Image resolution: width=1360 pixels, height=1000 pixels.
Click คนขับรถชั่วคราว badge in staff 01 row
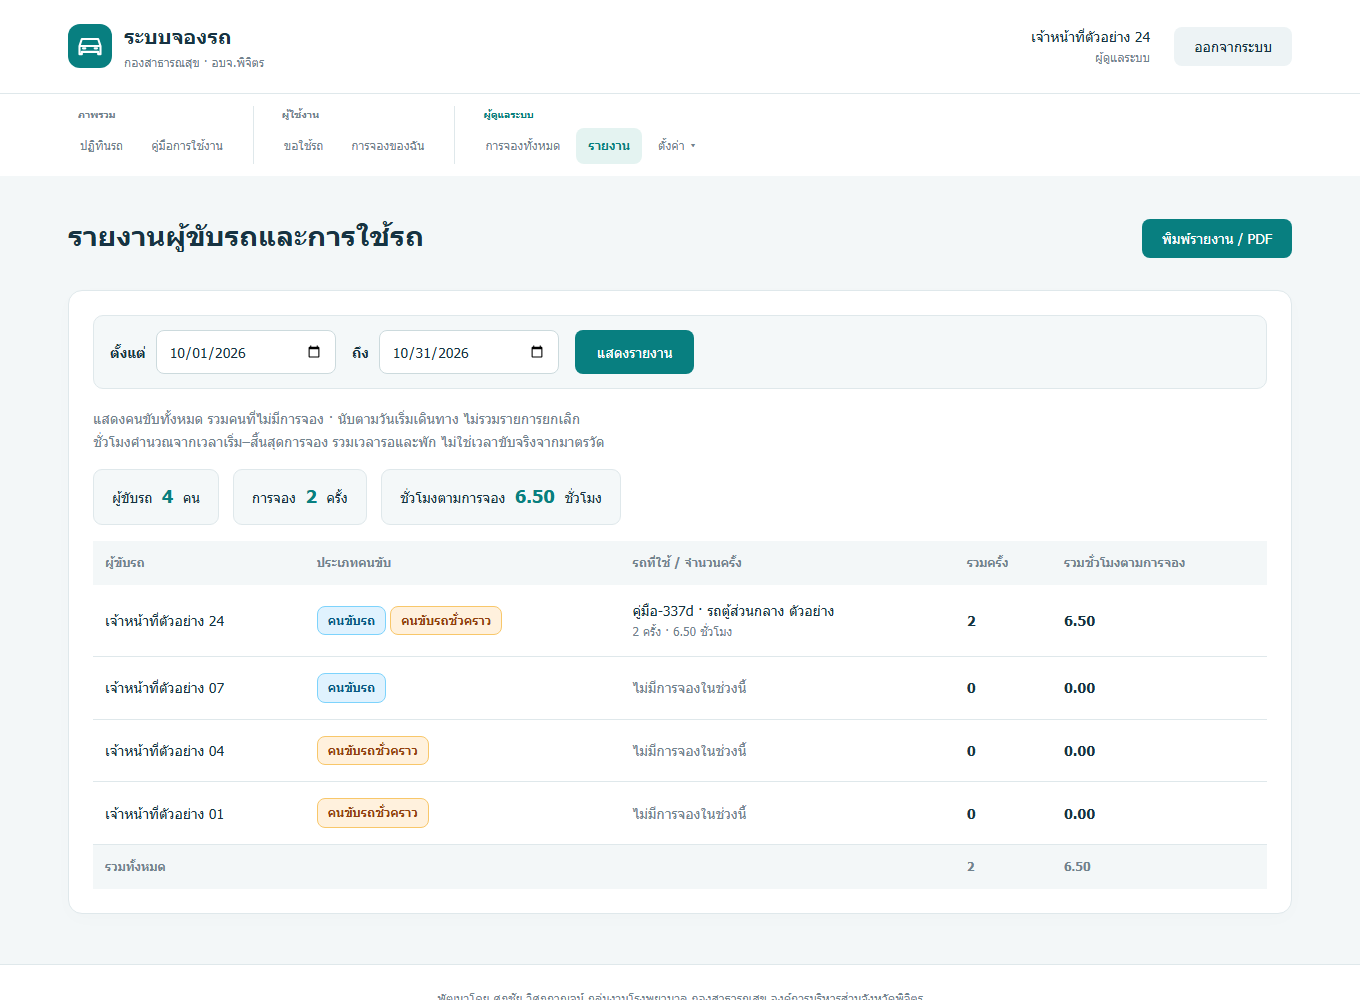coord(373,813)
